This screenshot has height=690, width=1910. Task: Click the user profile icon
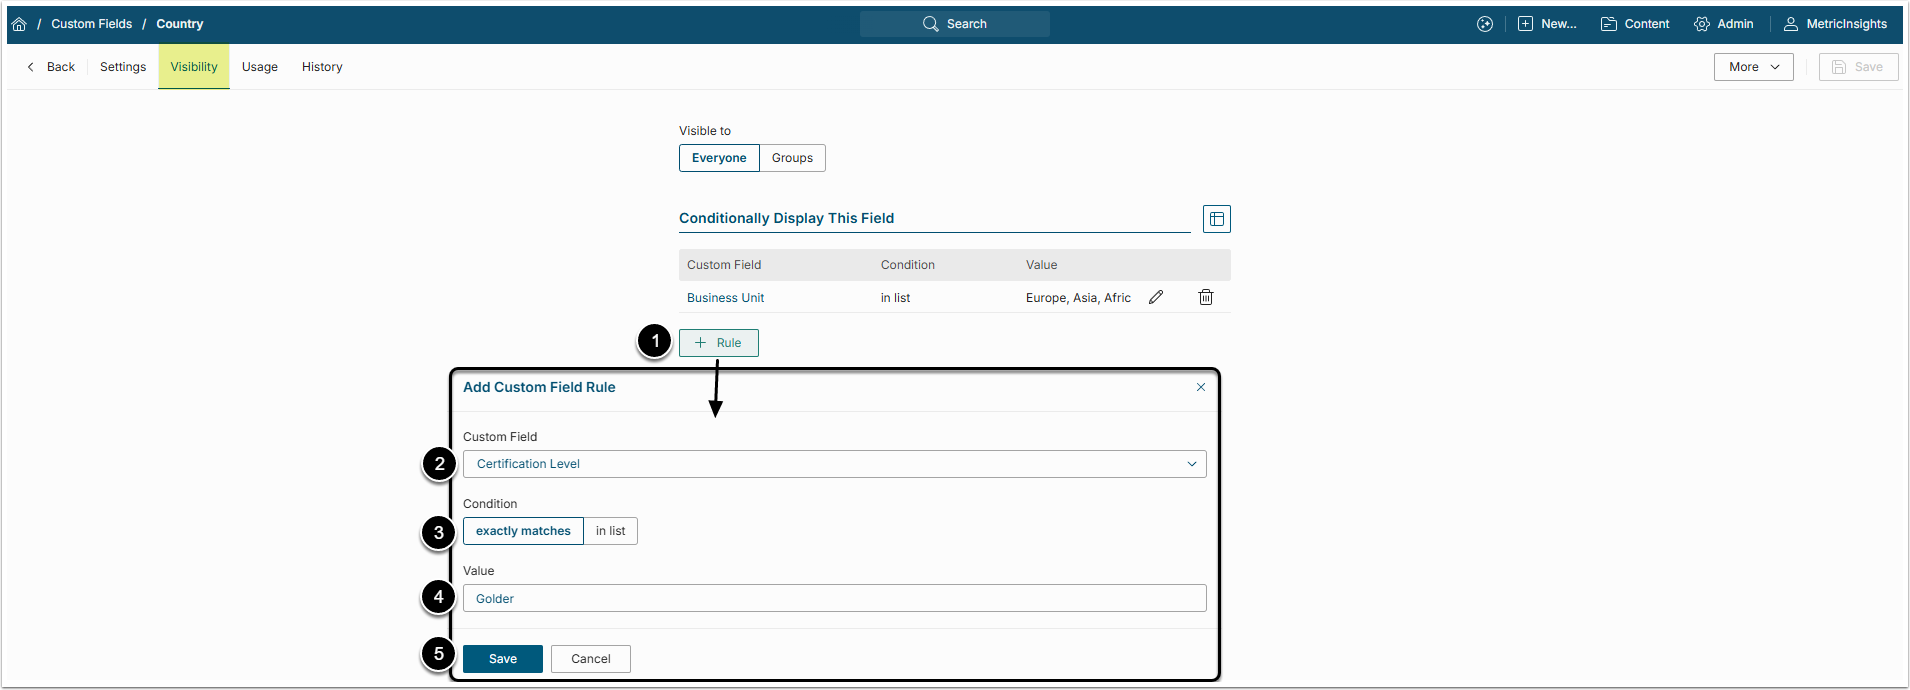(x=1791, y=24)
